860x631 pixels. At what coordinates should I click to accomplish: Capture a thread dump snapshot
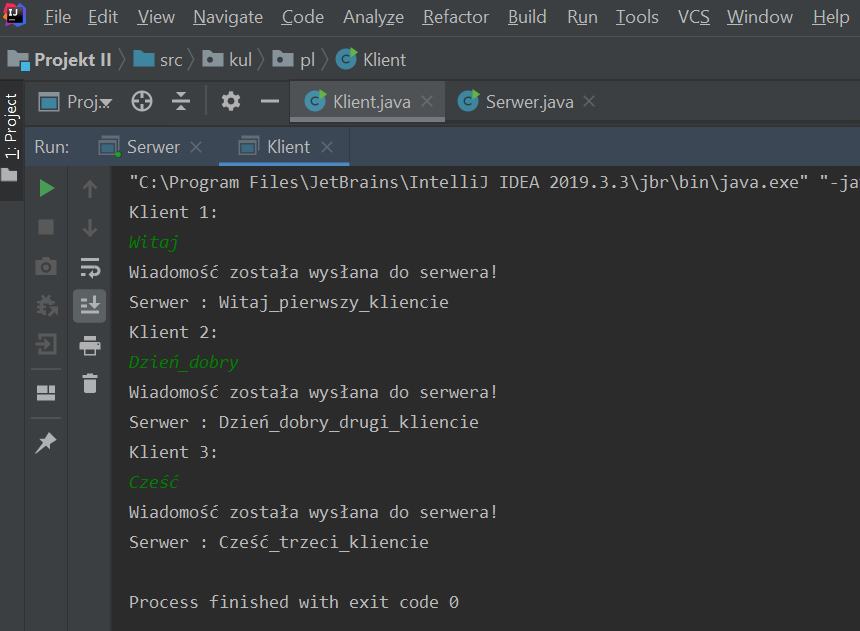point(45,267)
